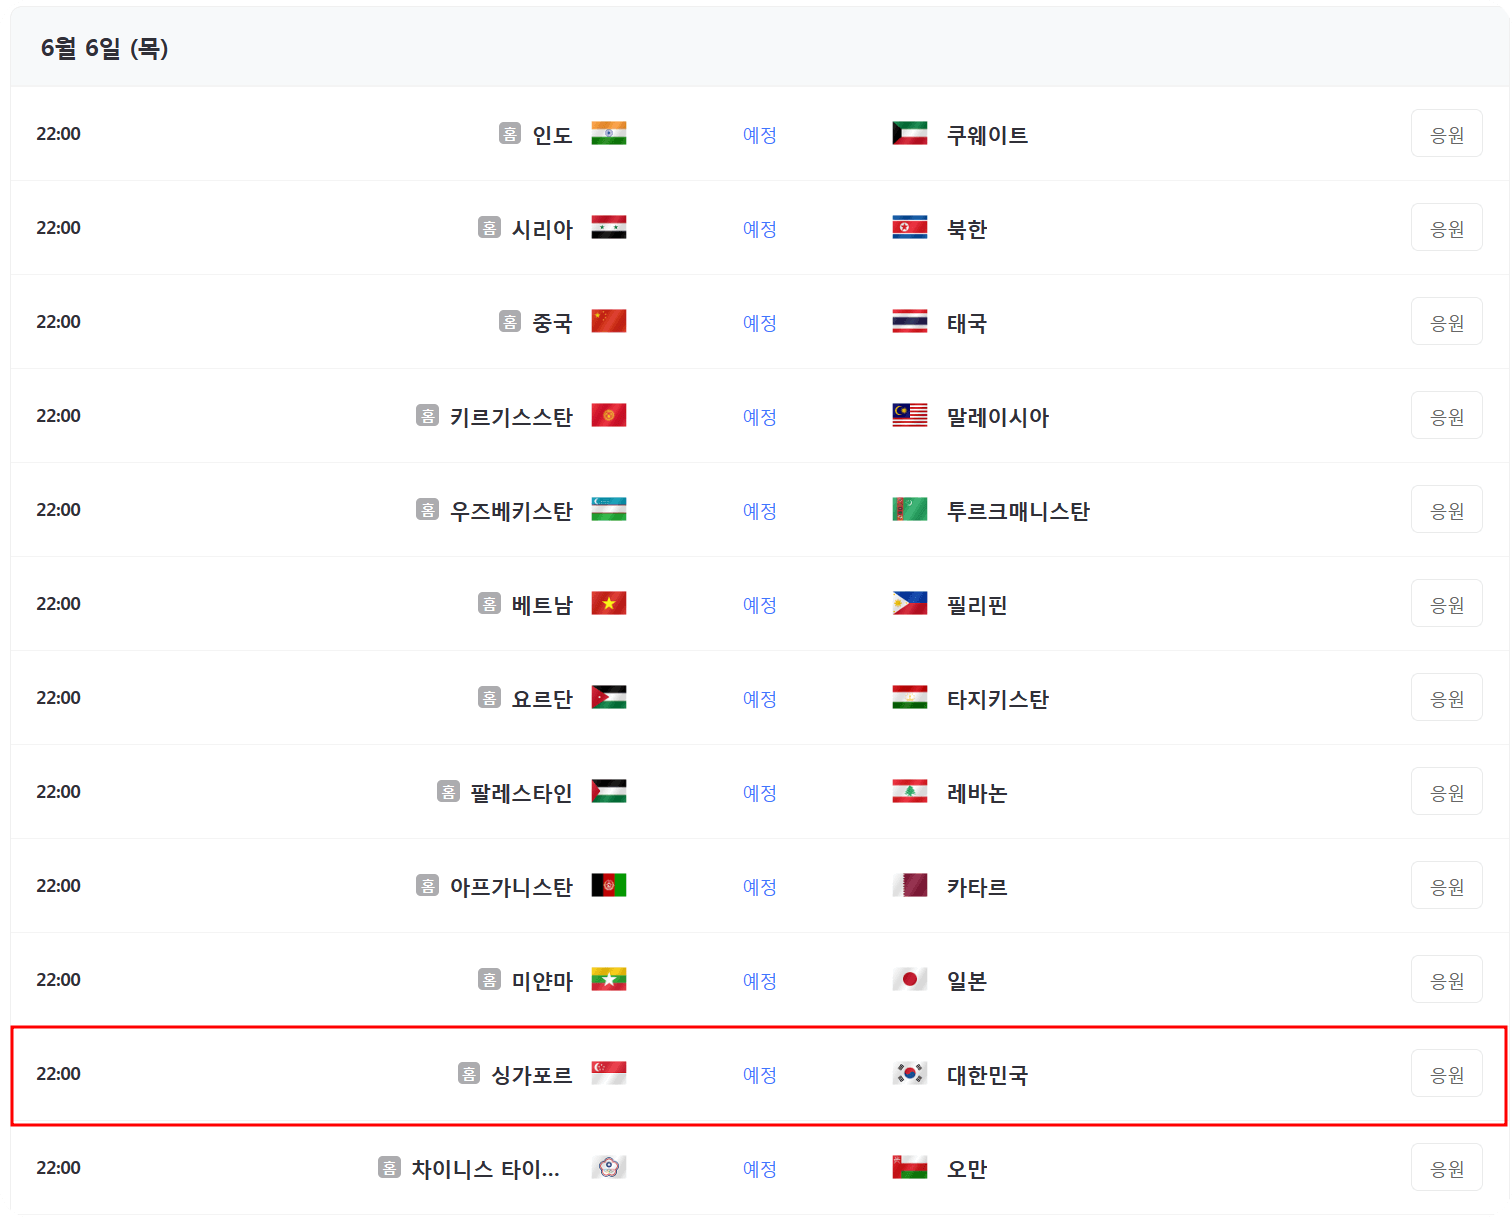Image resolution: width=1512 pixels, height=1217 pixels.
Task: Click 응원 for the 시리아 match
Action: [x=1447, y=227]
